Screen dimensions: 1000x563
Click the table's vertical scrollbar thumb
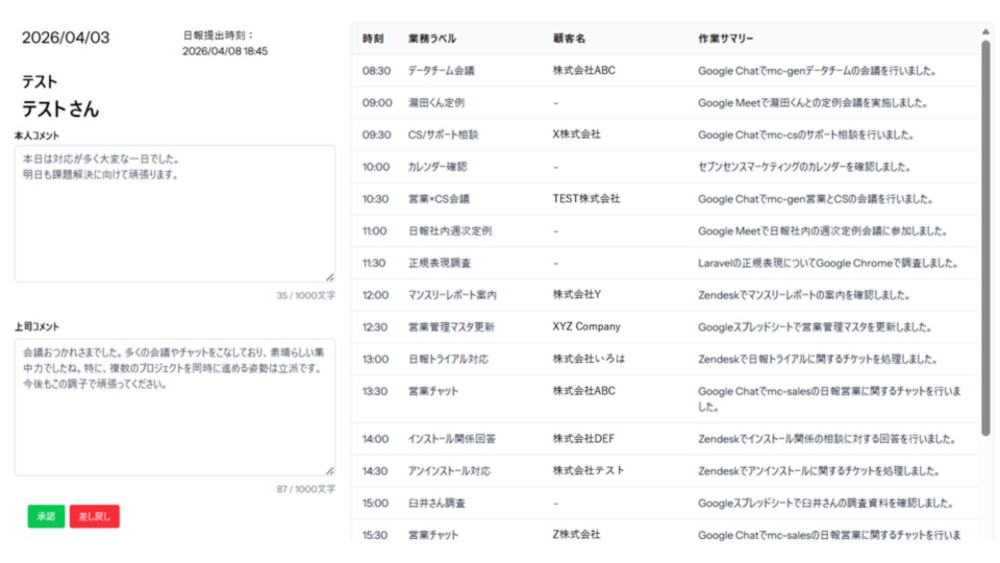click(x=986, y=238)
